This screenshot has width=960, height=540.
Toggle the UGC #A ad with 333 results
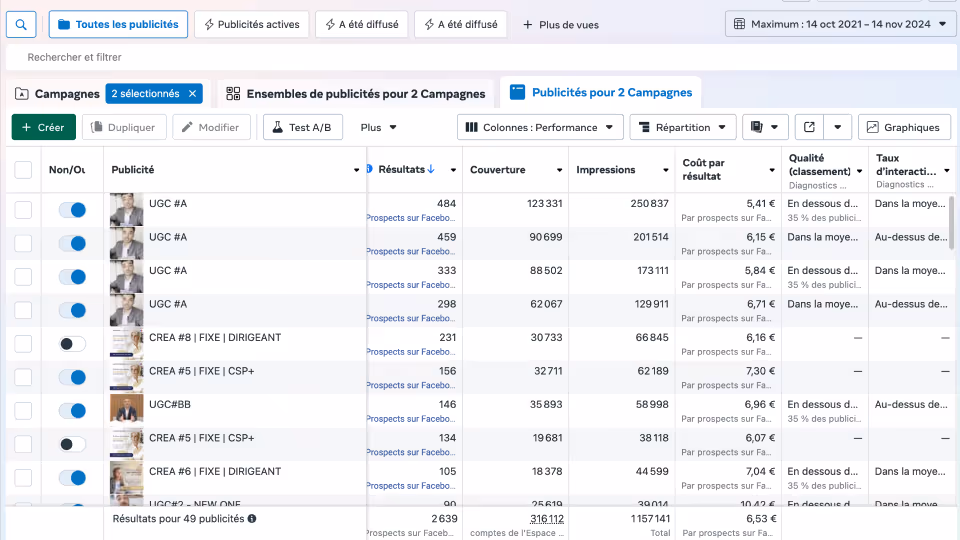tap(72, 277)
